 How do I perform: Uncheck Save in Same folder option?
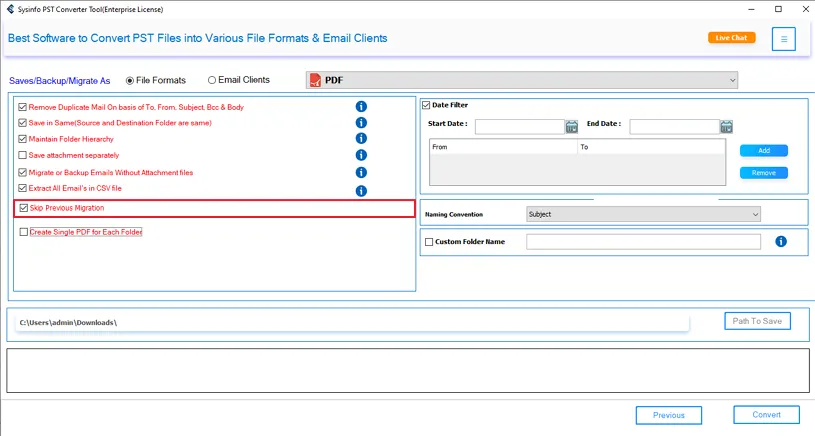(x=22, y=123)
